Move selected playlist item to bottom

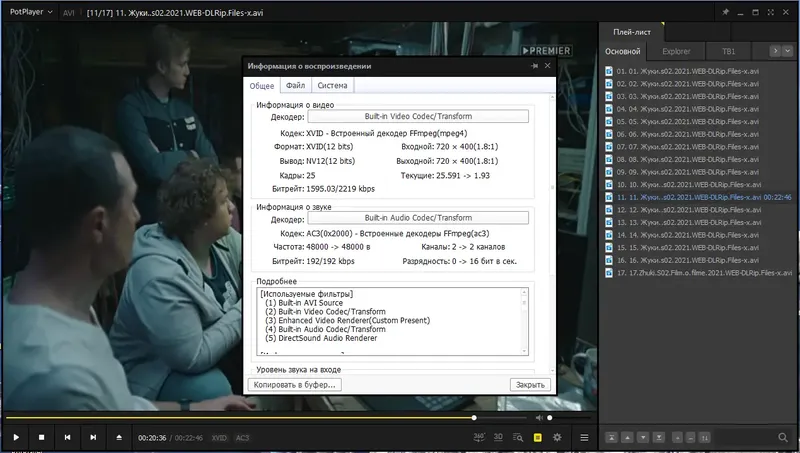659,437
